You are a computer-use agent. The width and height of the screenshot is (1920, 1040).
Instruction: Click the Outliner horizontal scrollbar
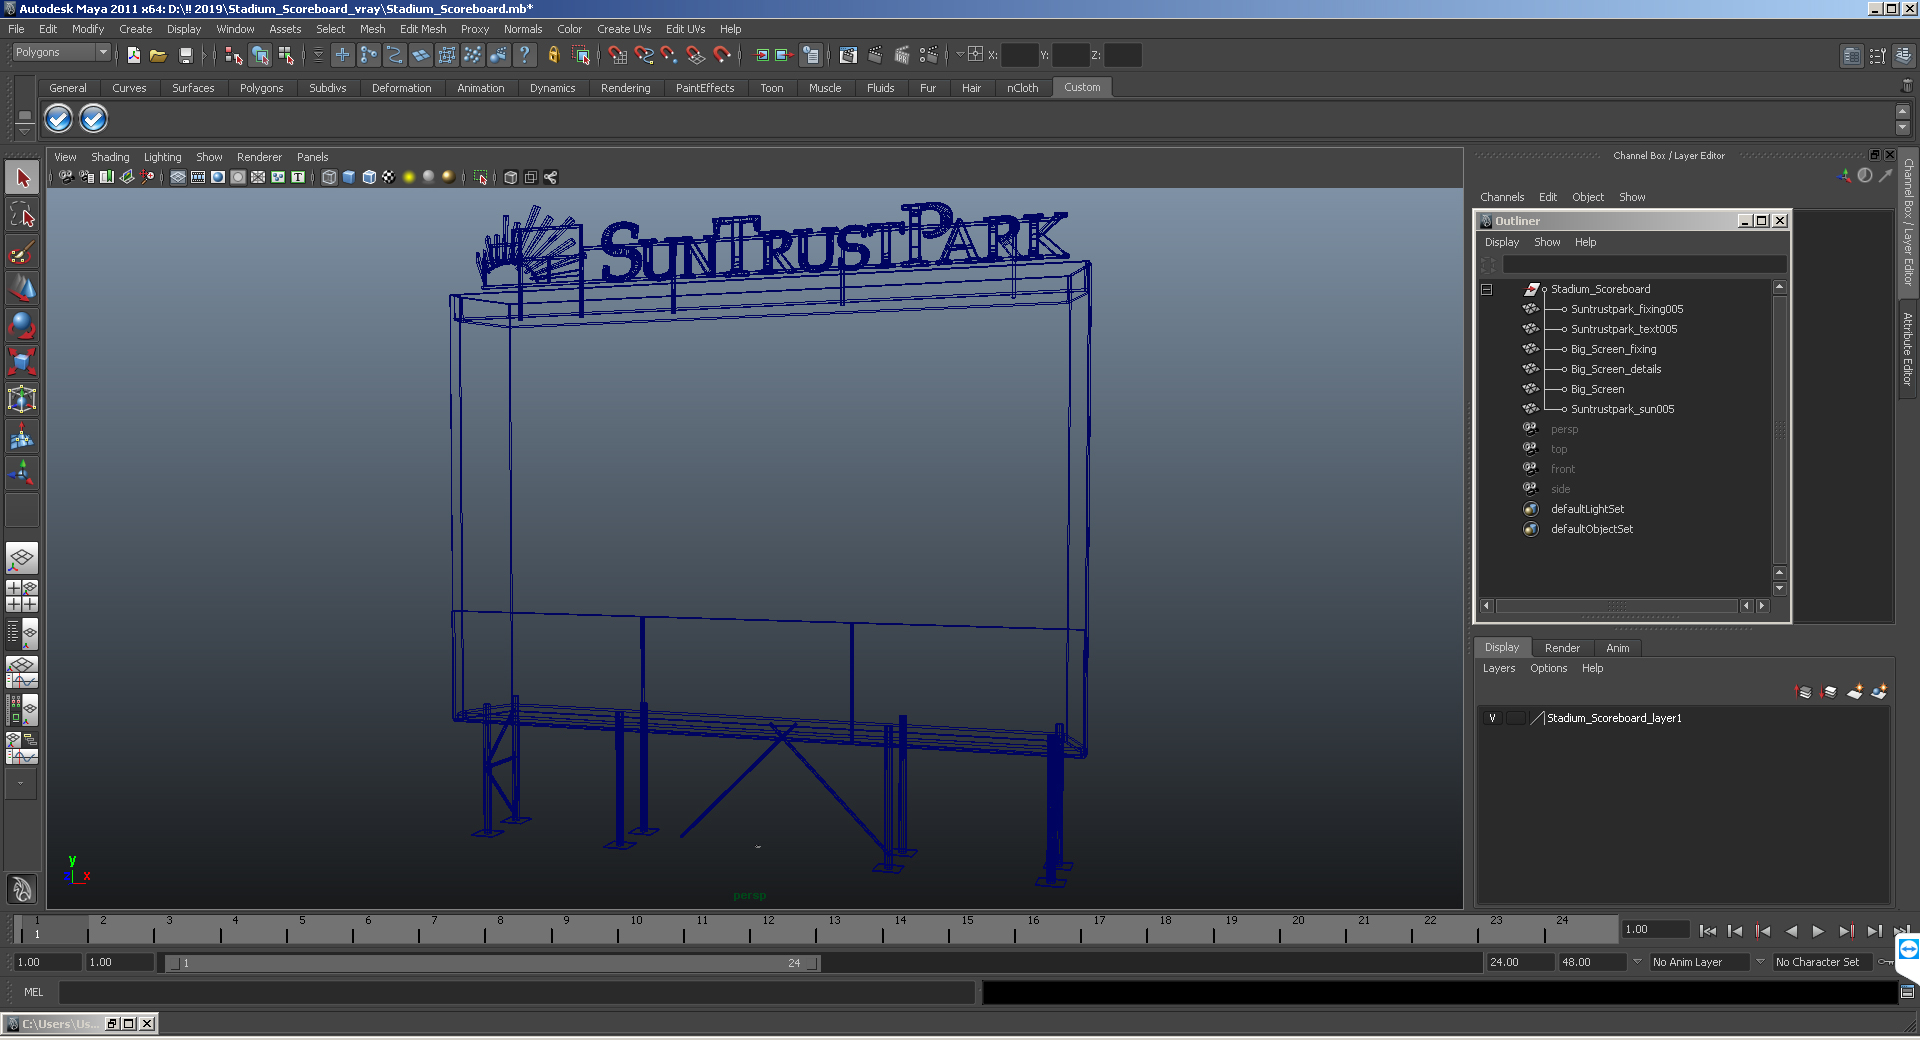(1616, 606)
